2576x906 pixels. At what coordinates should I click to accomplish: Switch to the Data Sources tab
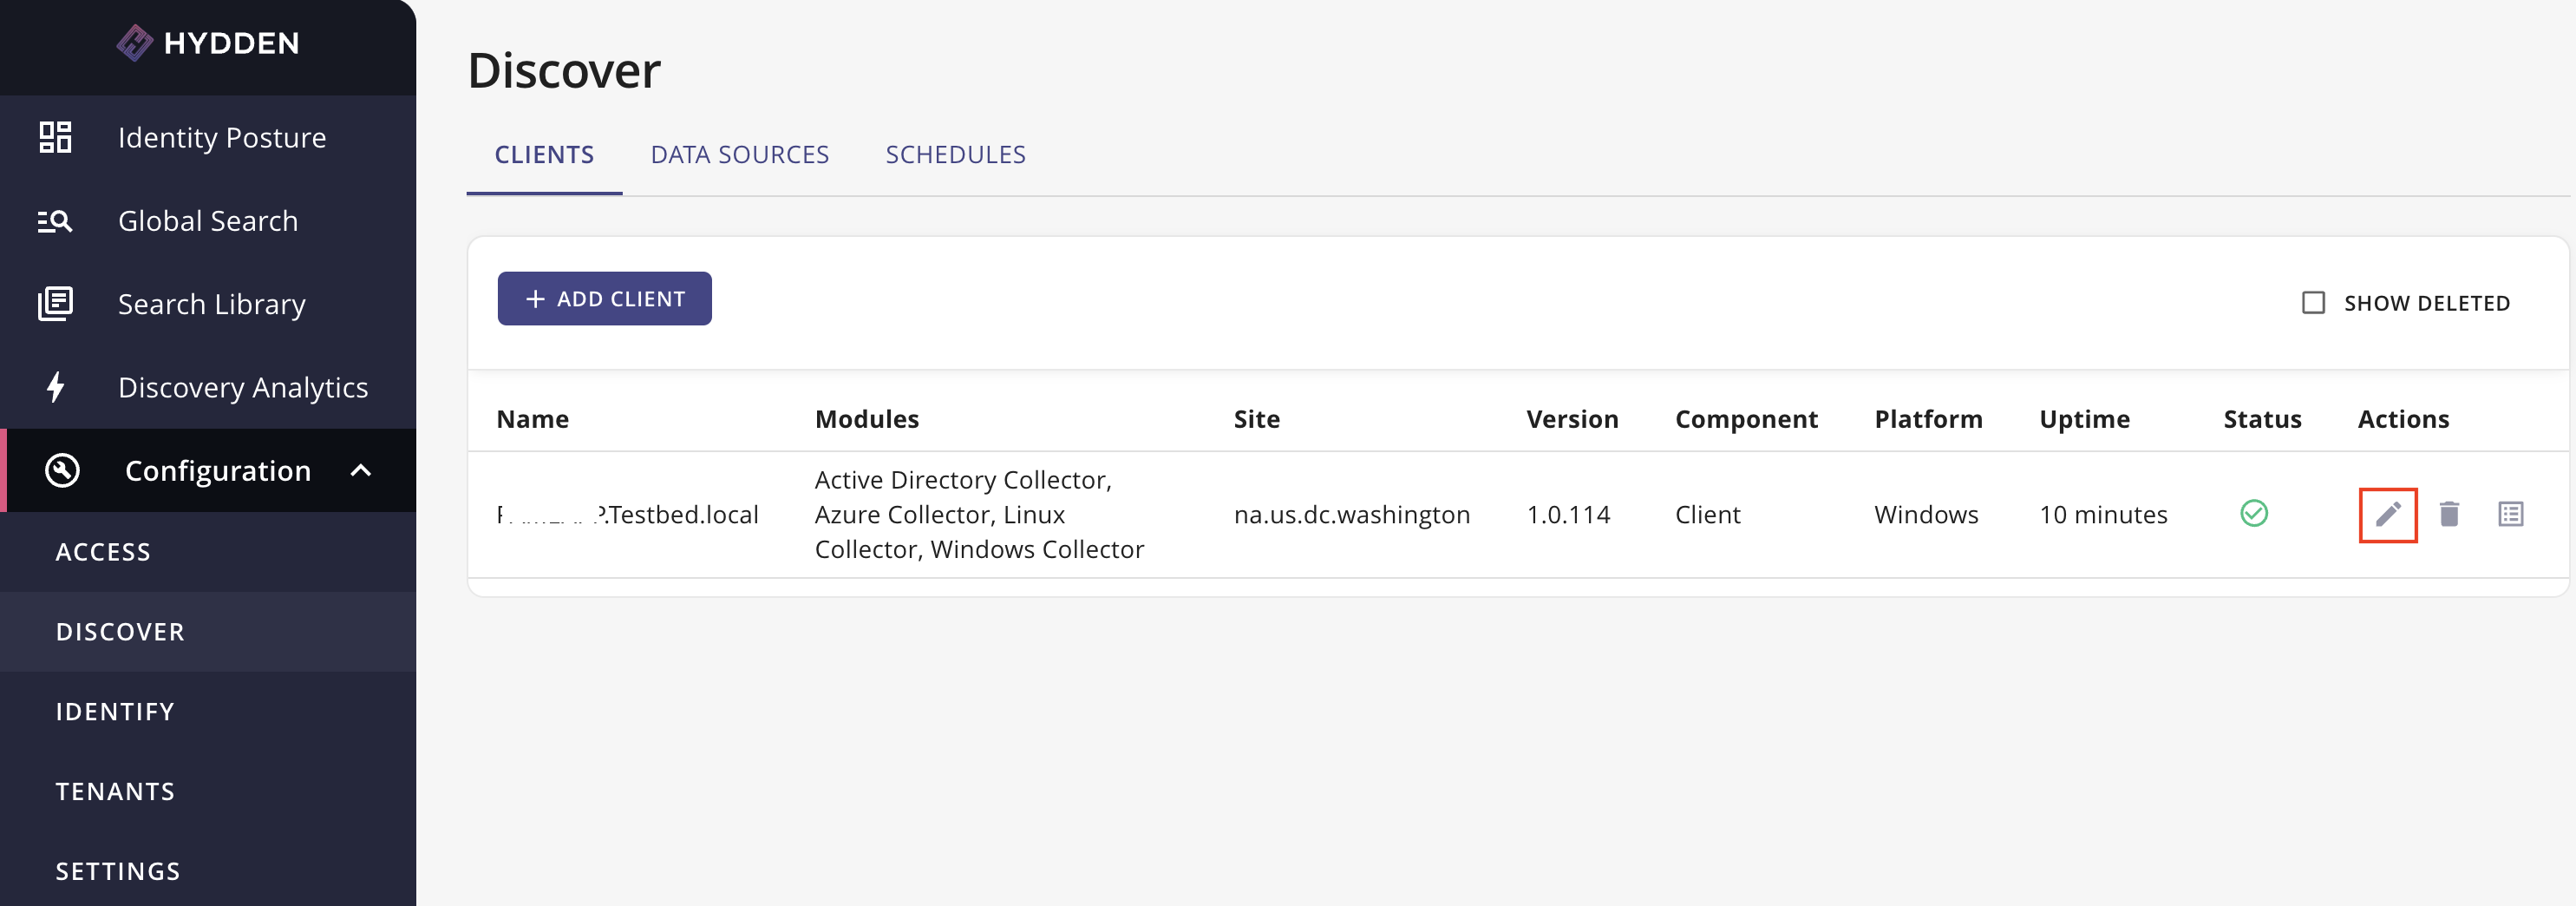[x=740, y=154]
